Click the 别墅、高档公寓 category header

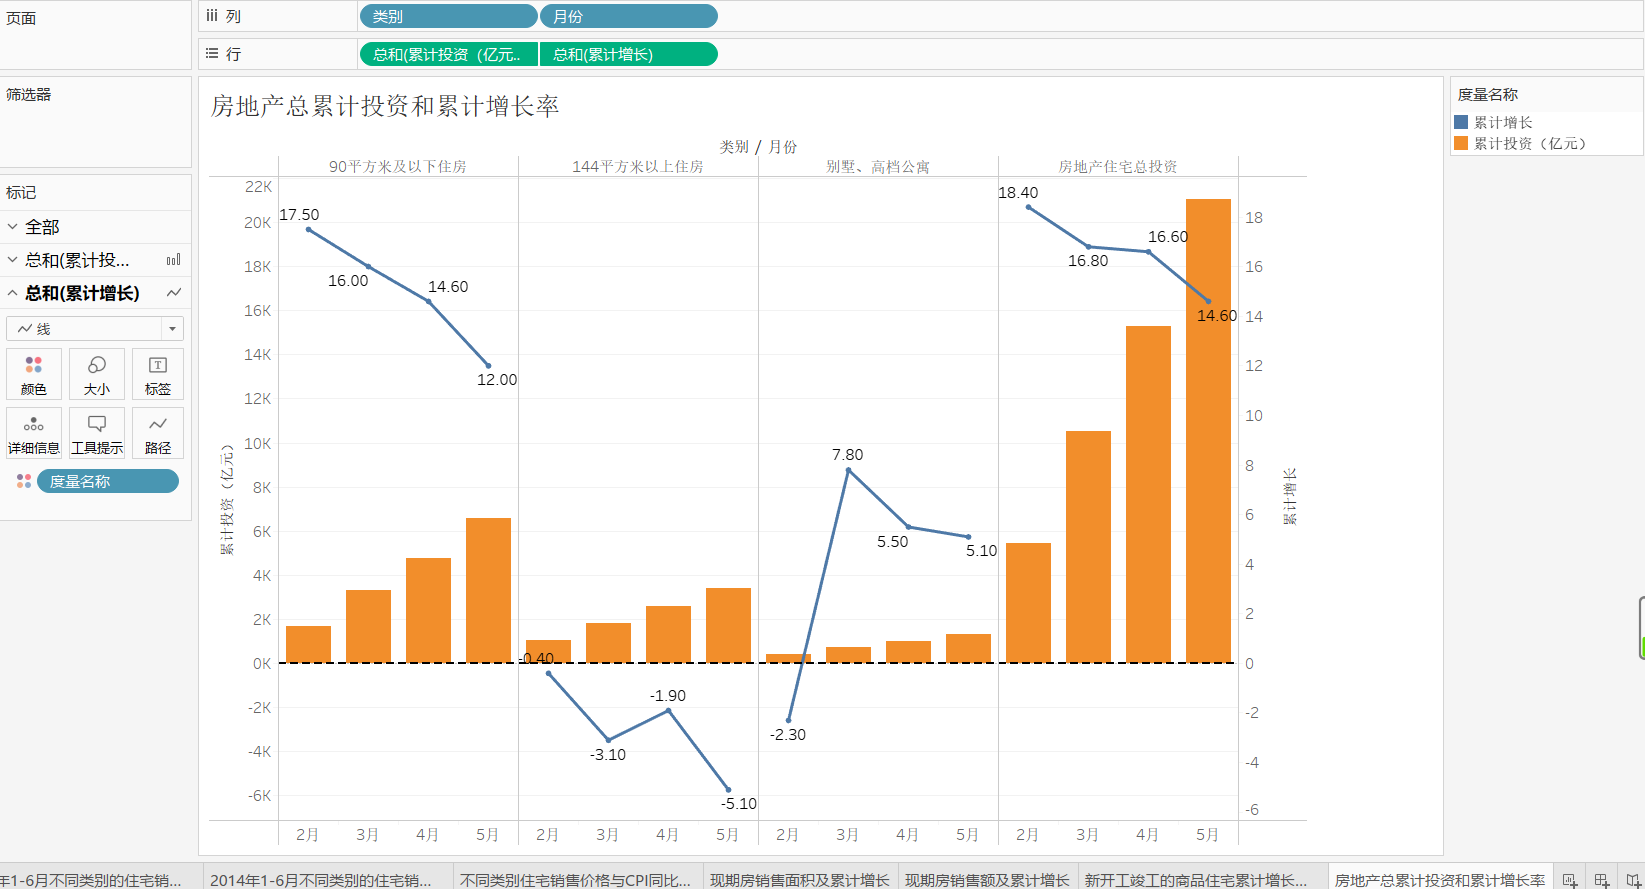coord(878,166)
